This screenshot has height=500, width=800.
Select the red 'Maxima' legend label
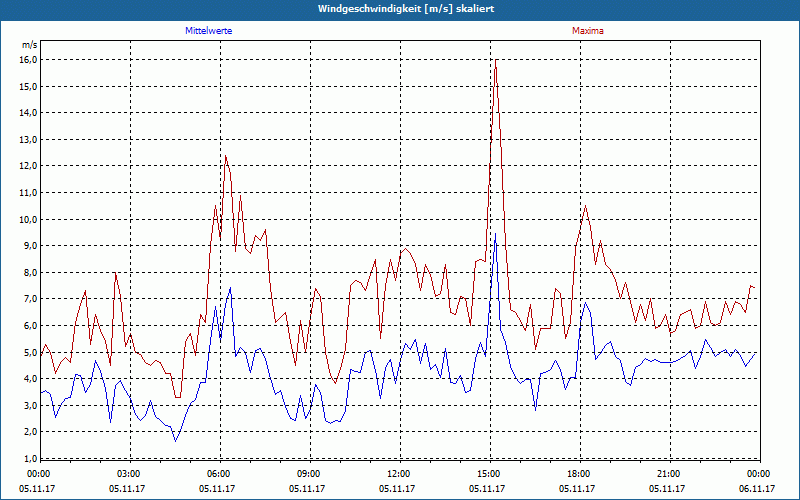point(588,31)
